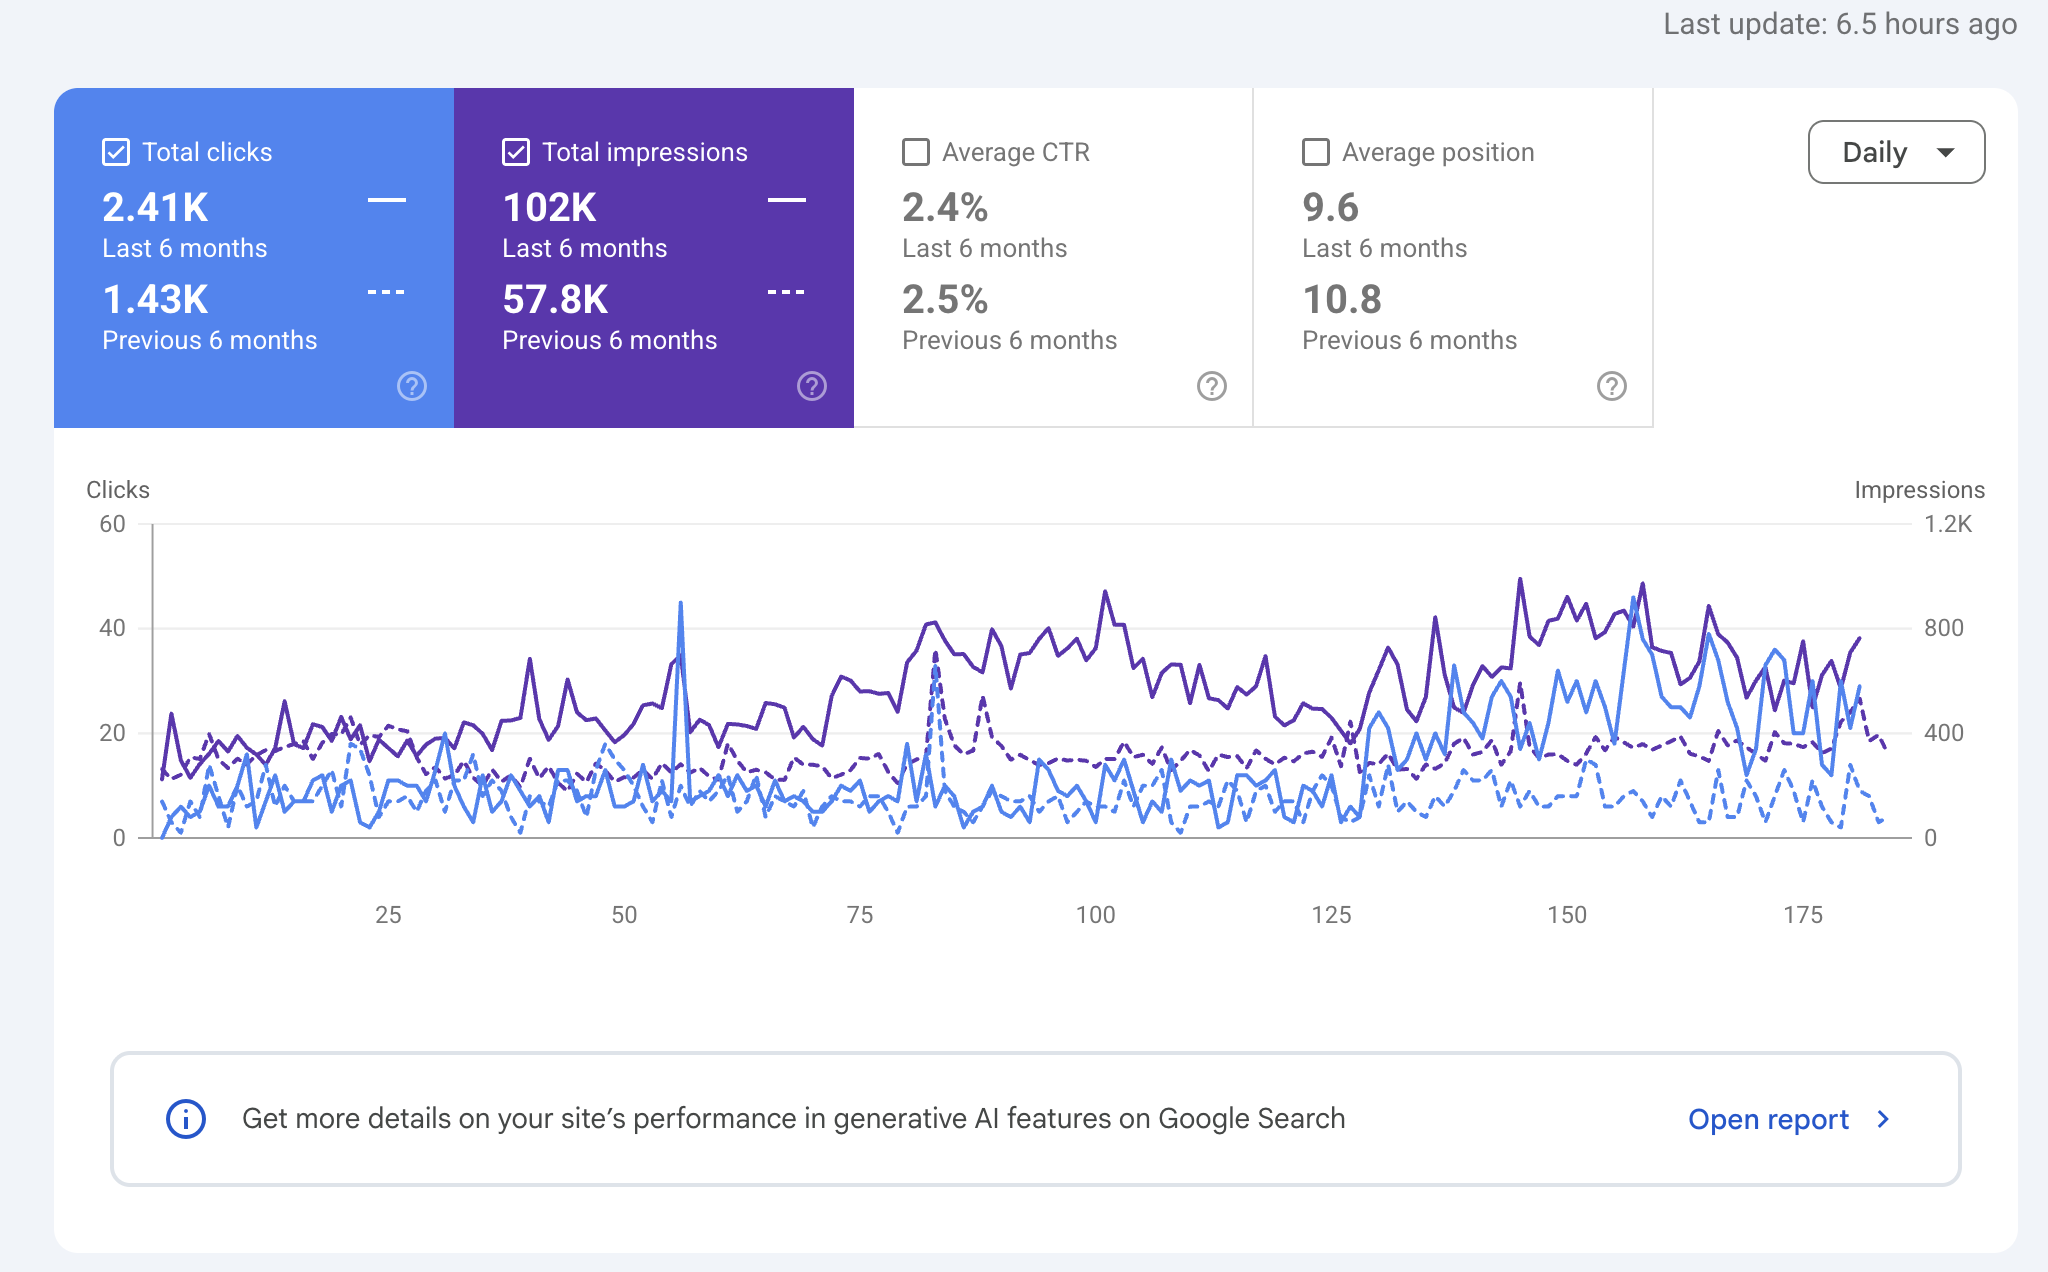Click the 1.2K impressions axis label

click(1948, 524)
